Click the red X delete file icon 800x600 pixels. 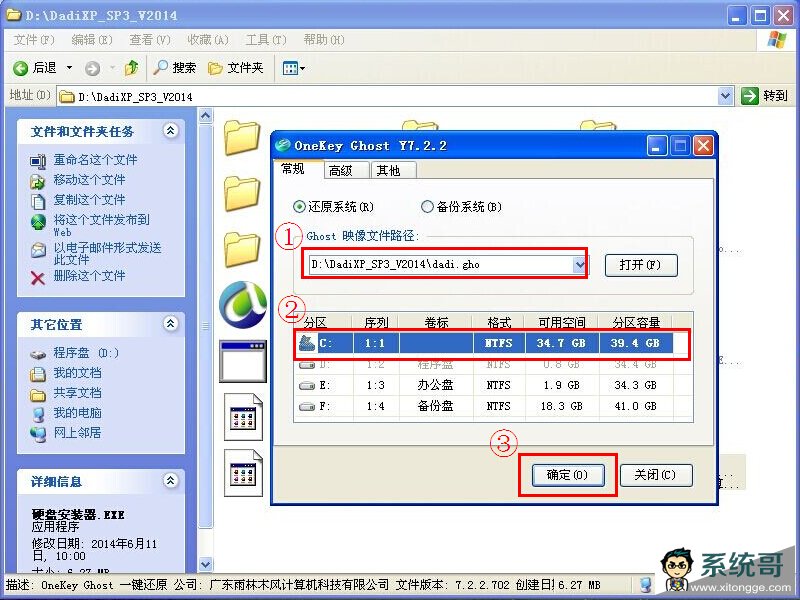(38, 278)
